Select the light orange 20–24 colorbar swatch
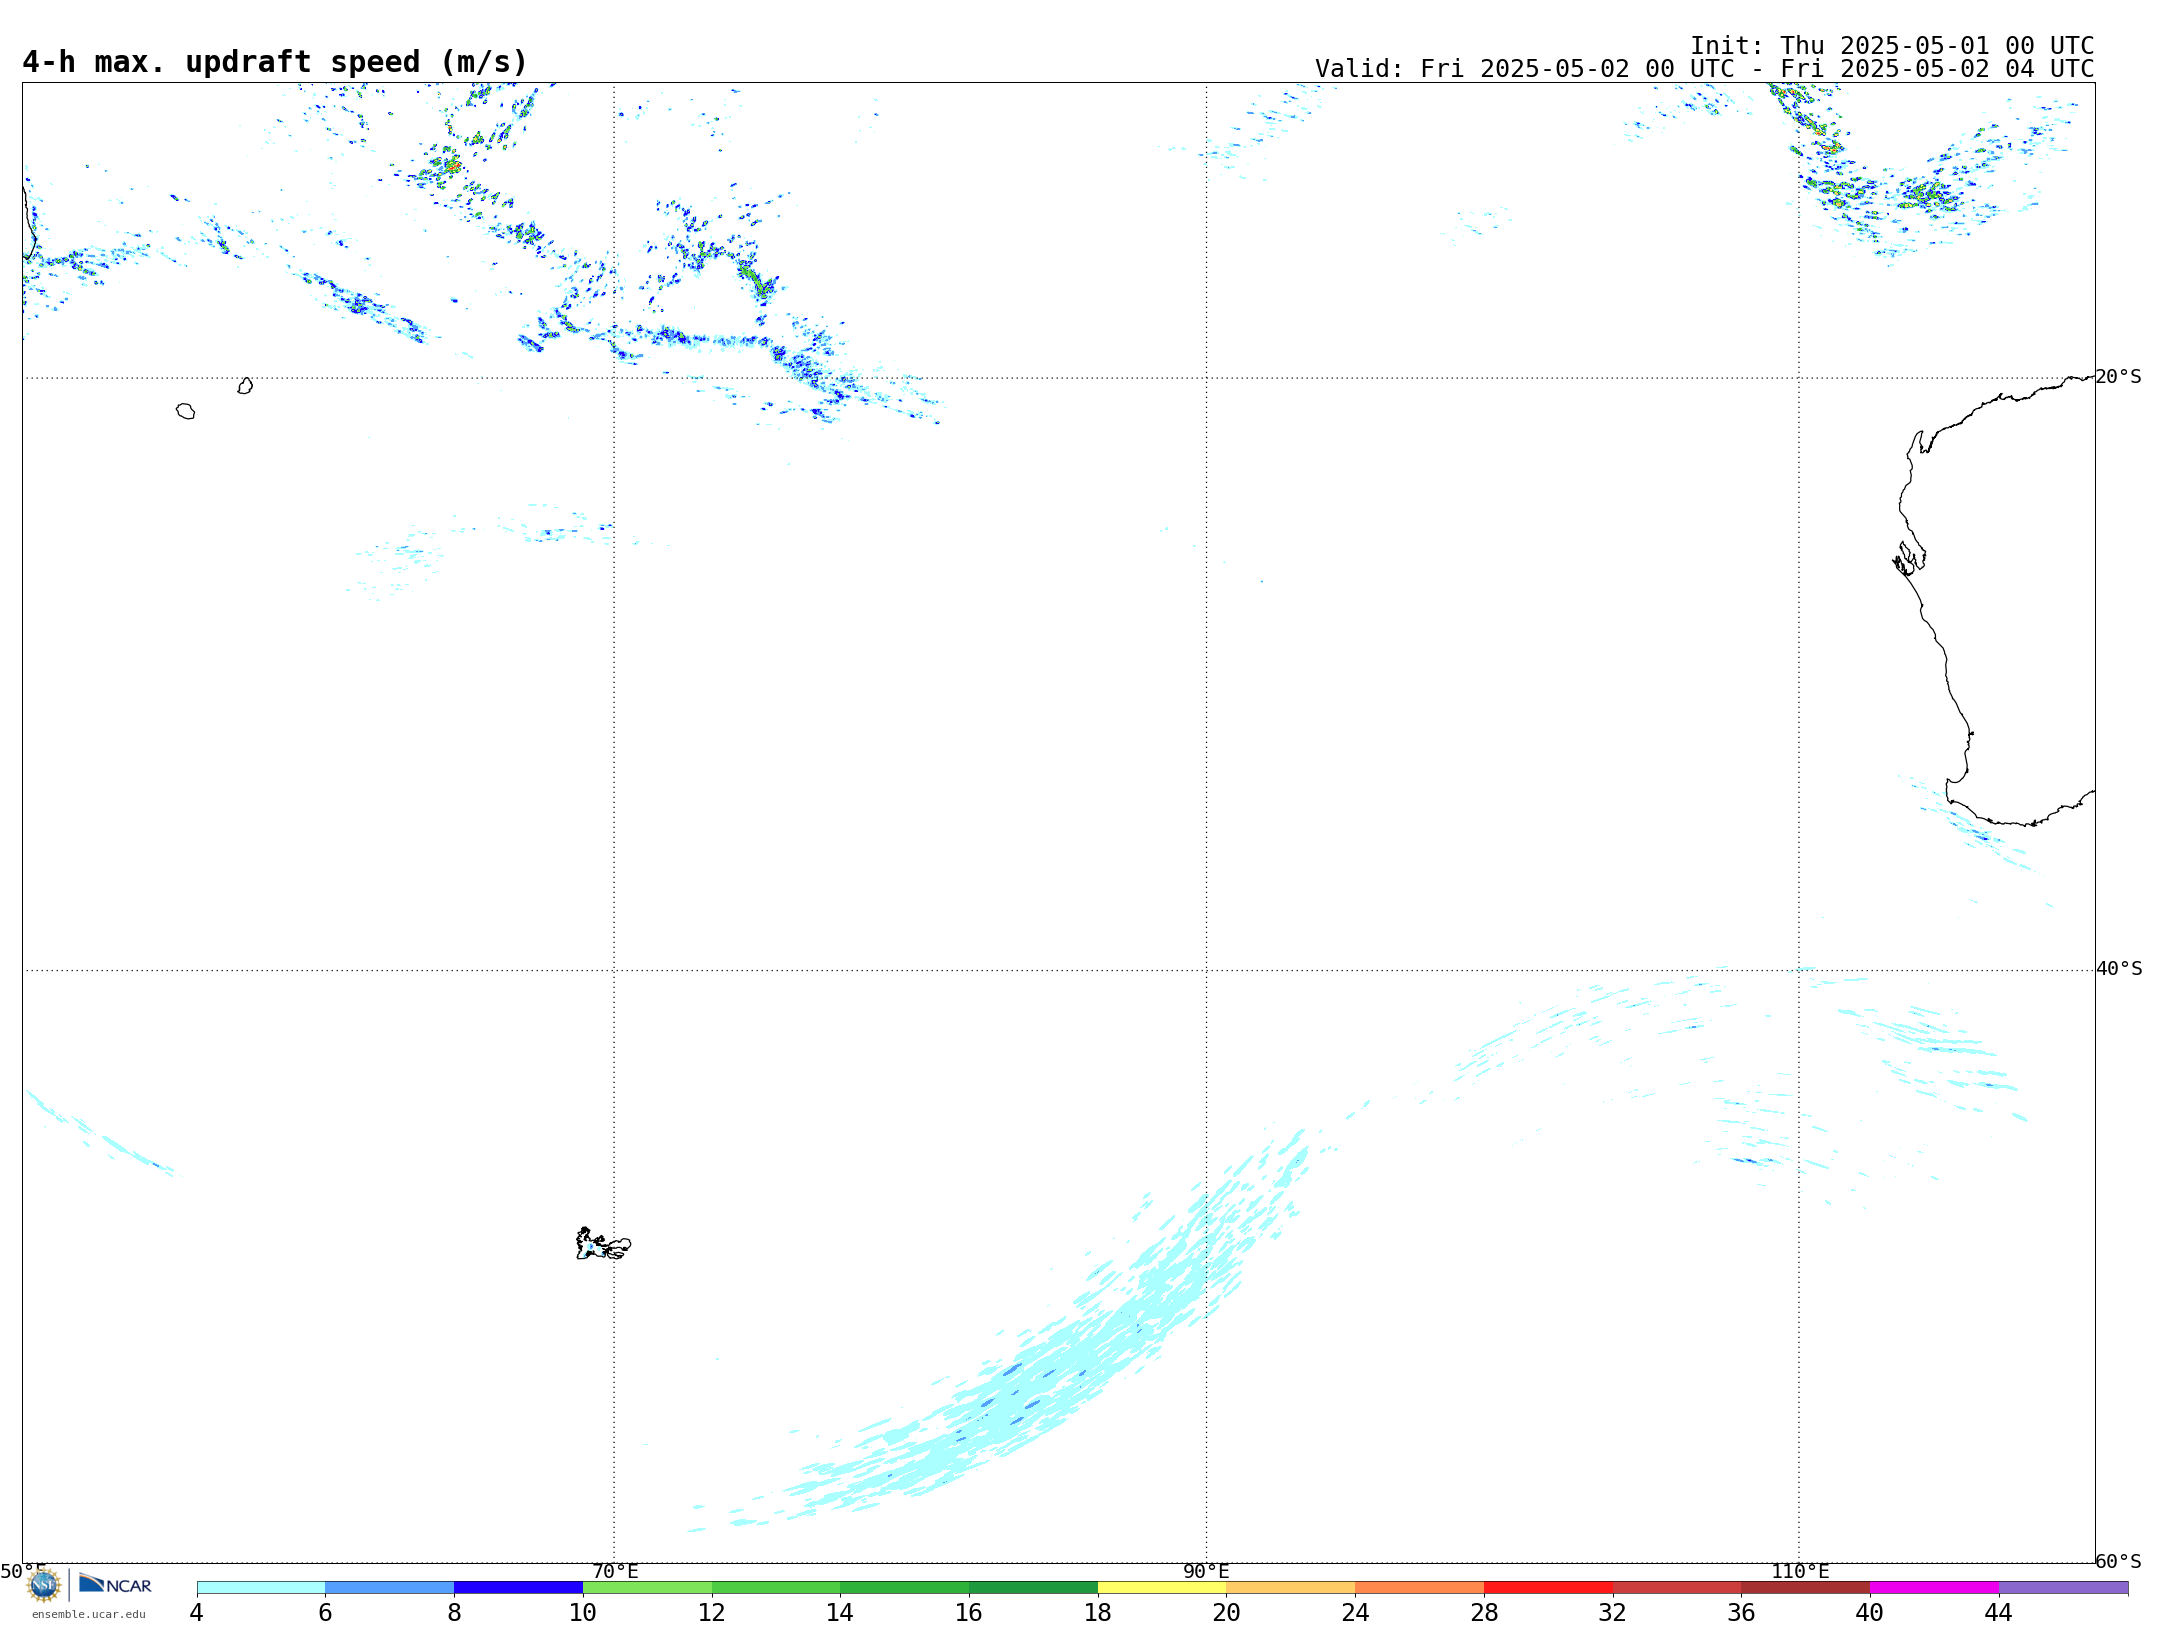2160x1626 pixels. click(x=1291, y=1587)
